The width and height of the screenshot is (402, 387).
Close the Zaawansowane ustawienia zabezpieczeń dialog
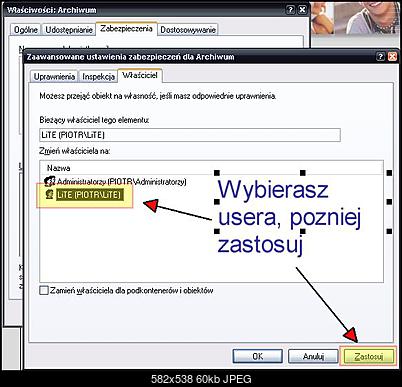(392, 57)
